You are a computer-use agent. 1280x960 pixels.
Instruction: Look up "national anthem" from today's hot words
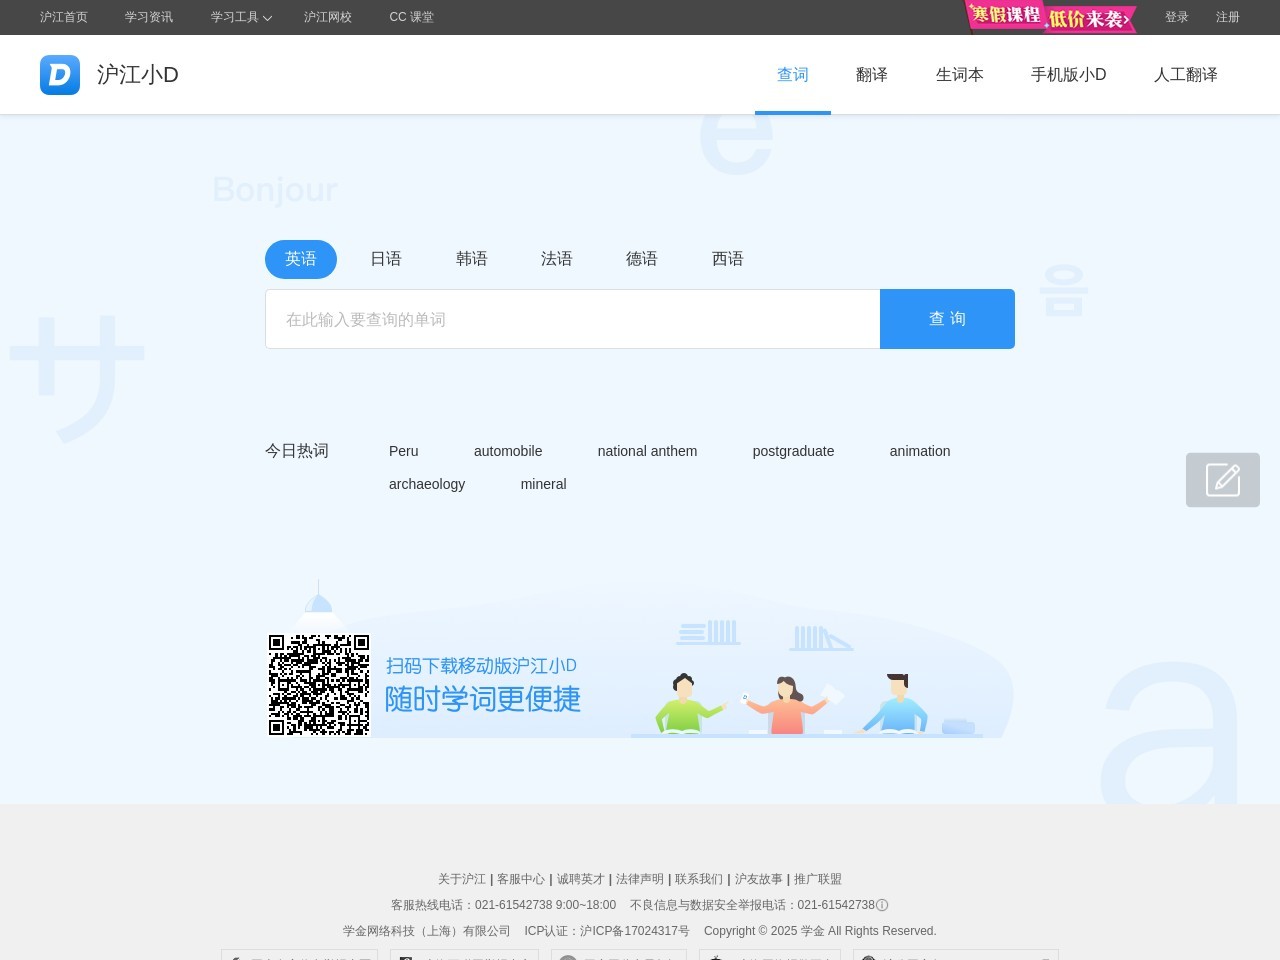click(647, 451)
